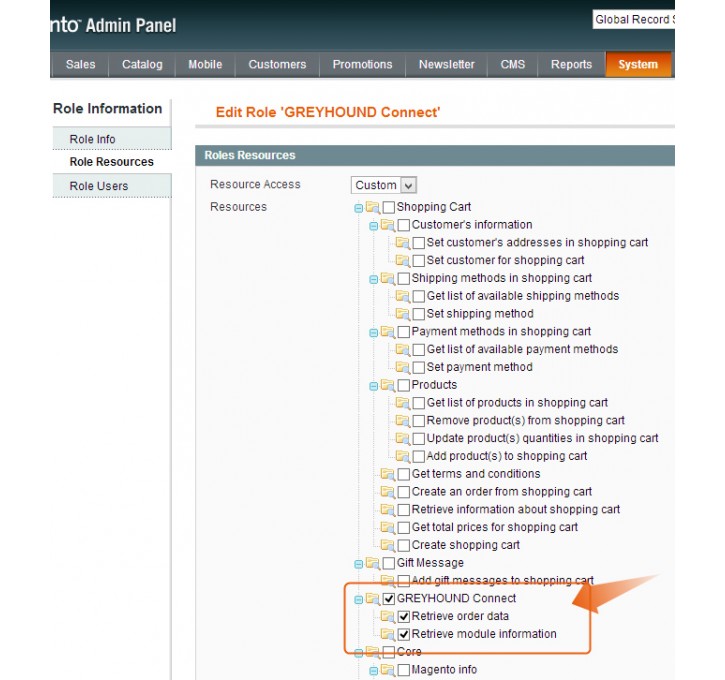The image size is (725, 680).
Task: Click folder icon beside Set payment method
Action: tap(402, 368)
